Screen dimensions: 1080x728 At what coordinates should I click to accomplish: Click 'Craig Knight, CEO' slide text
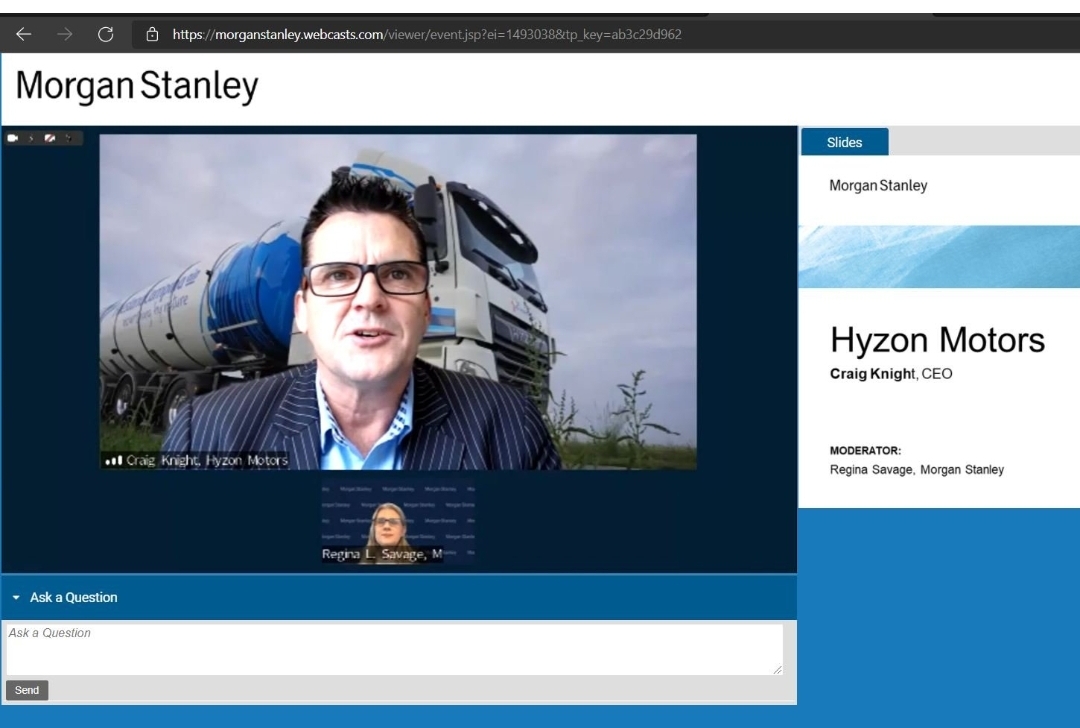pyautogui.click(x=891, y=373)
